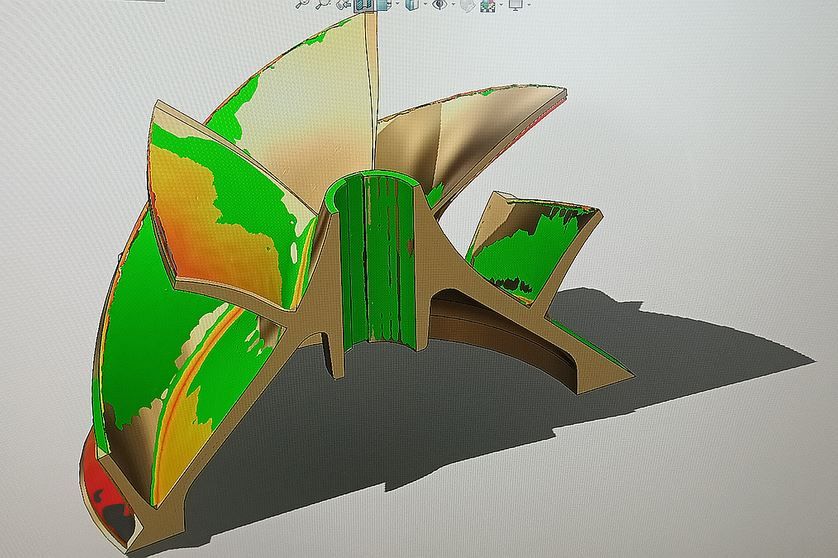Open the View Orientation cube icon
This screenshot has width=838, height=558.
[x=384, y=4]
